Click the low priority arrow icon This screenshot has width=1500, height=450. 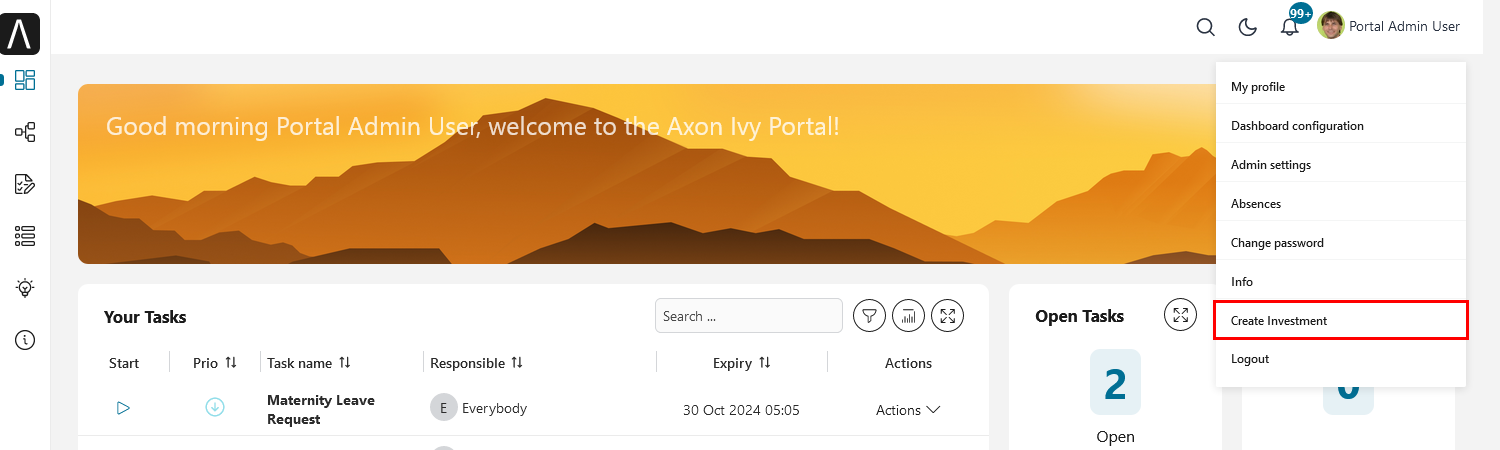point(215,408)
